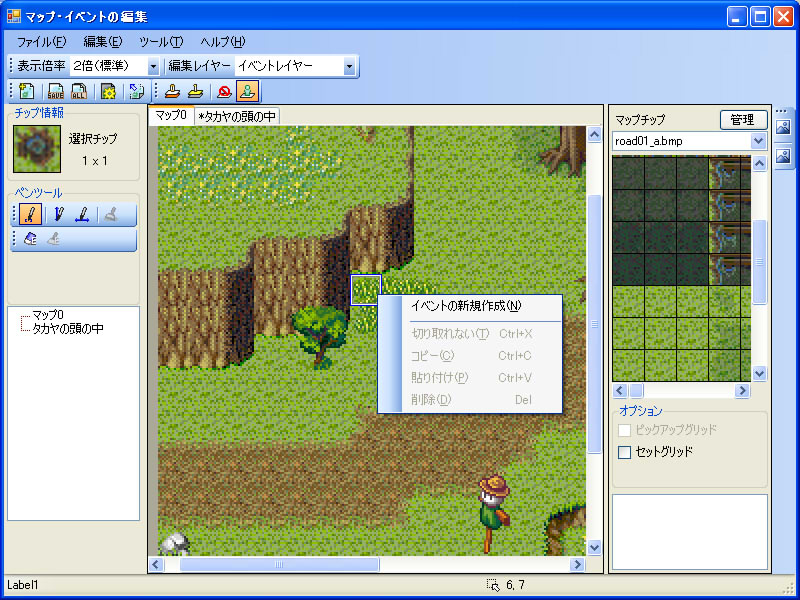Click the lower image icon on right sidebar
This screenshot has width=800, height=600.
pyautogui.click(x=783, y=156)
